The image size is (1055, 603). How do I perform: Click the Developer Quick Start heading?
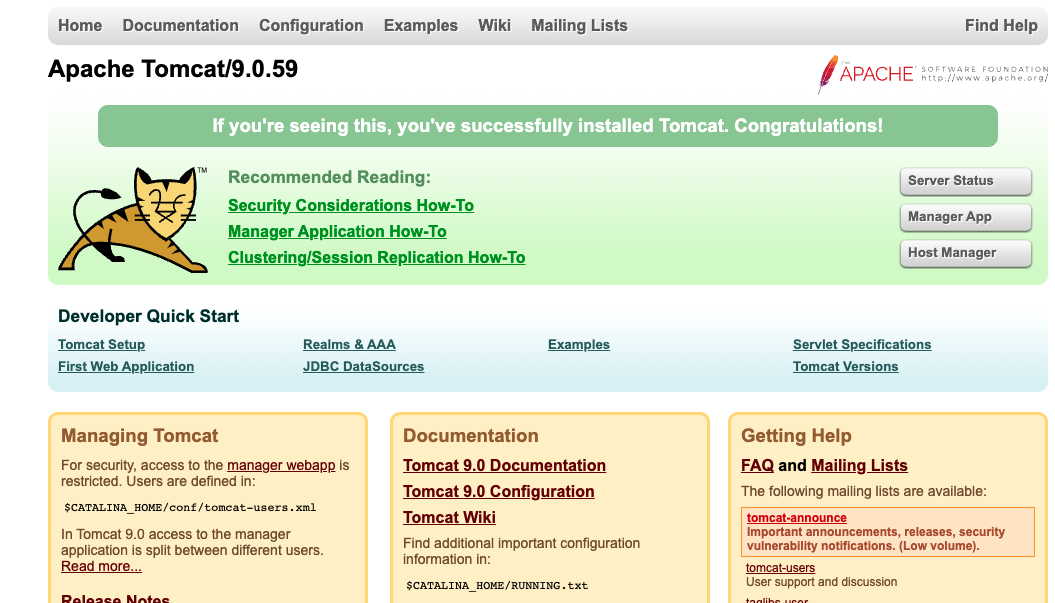click(x=149, y=316)
